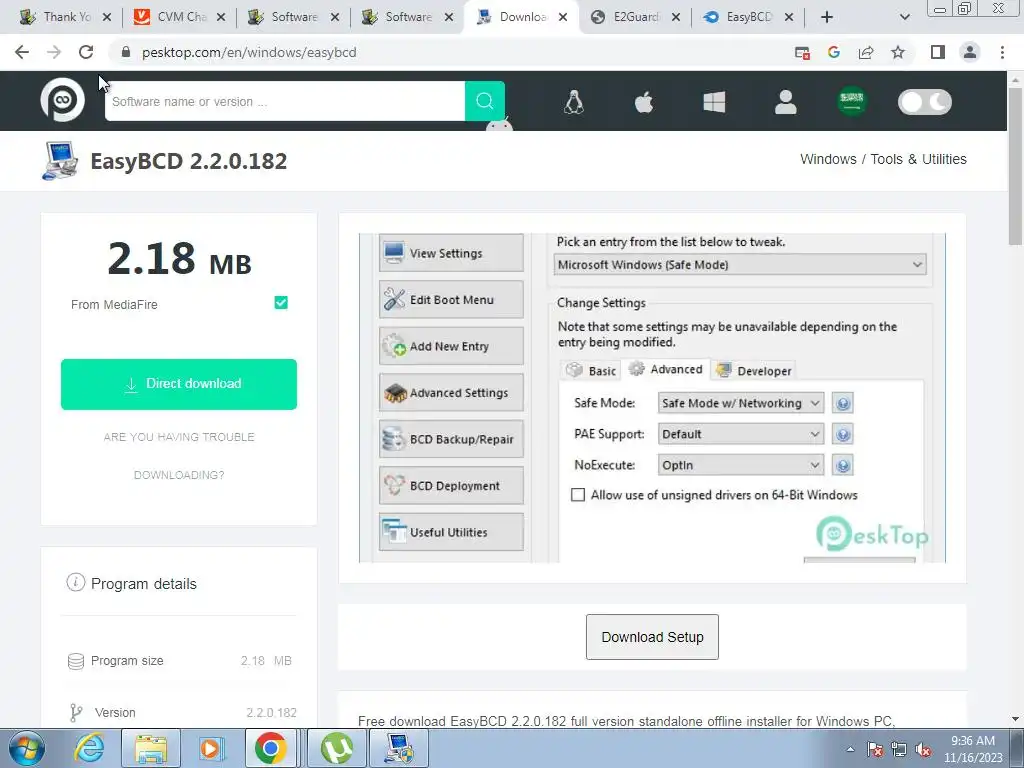Switch to the second Software tab
This screenshot has width=1024, height=768.
(x=406, y=17)
